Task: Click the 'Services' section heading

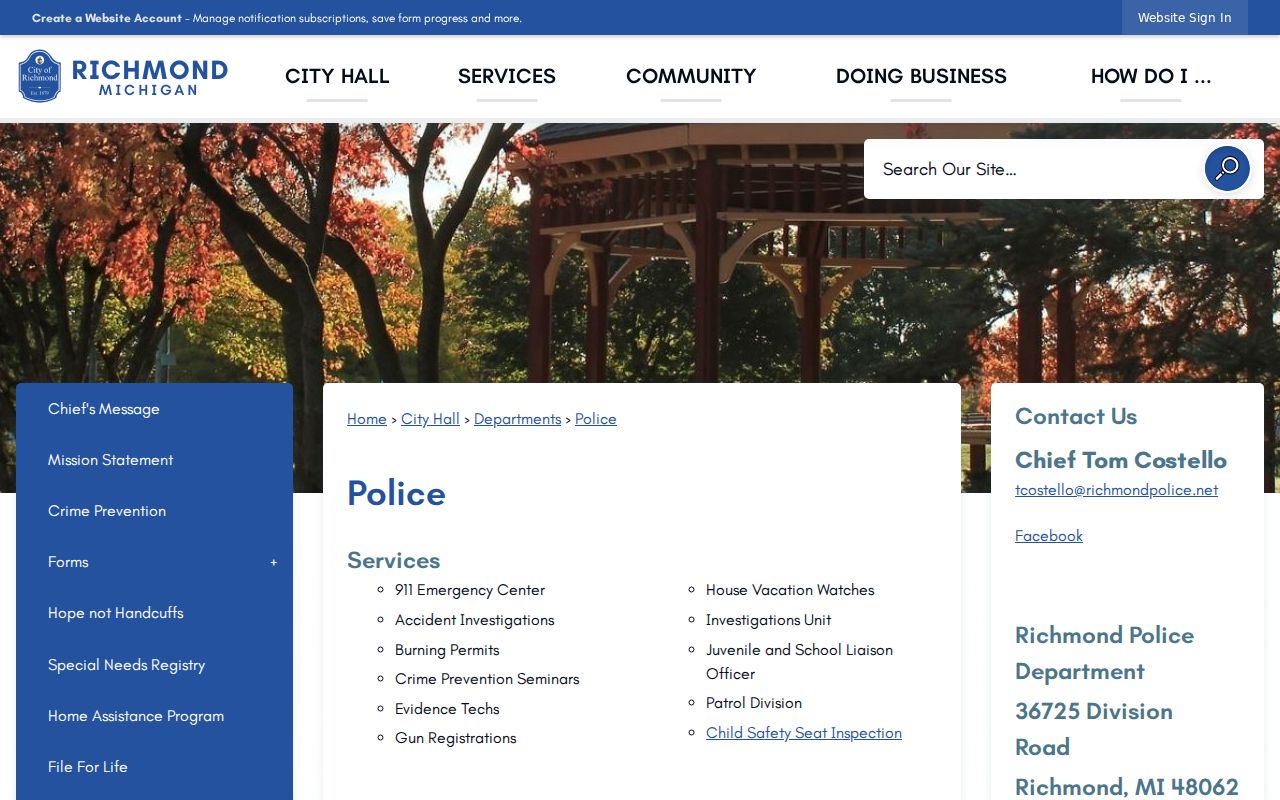Action: [394, 560]
